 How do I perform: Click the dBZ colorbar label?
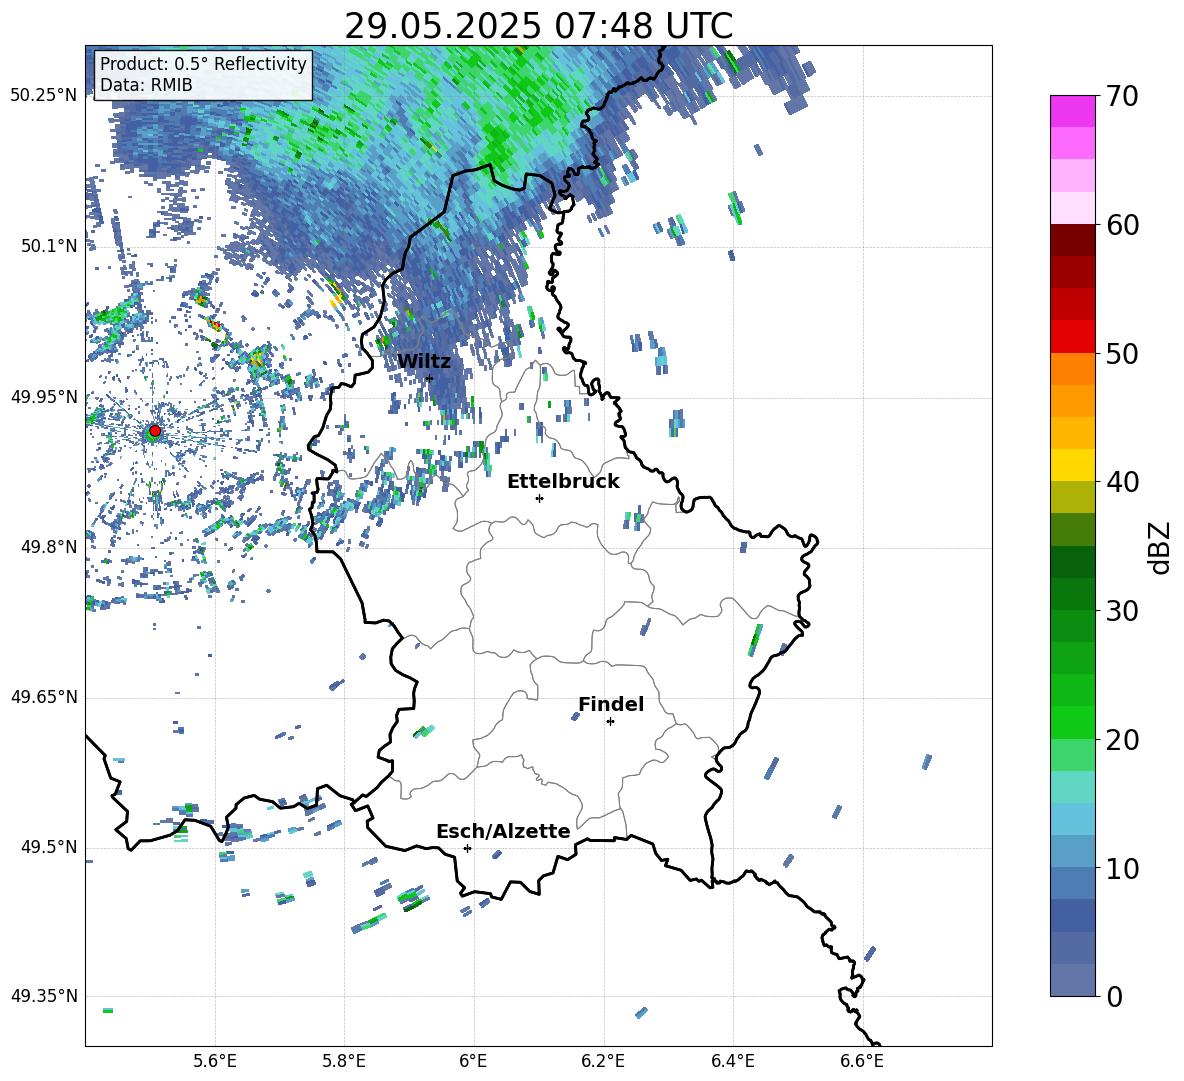pyautogui.click(x=1161, y=548)
